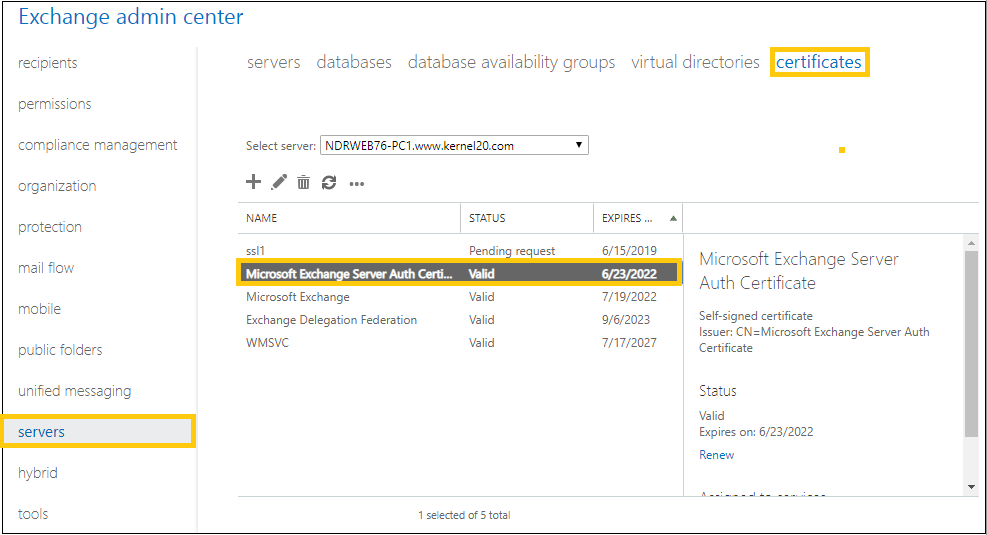The width and height of the screenshot is (987, 535).
Task: Open the public folders section
Action: (60, 349)
